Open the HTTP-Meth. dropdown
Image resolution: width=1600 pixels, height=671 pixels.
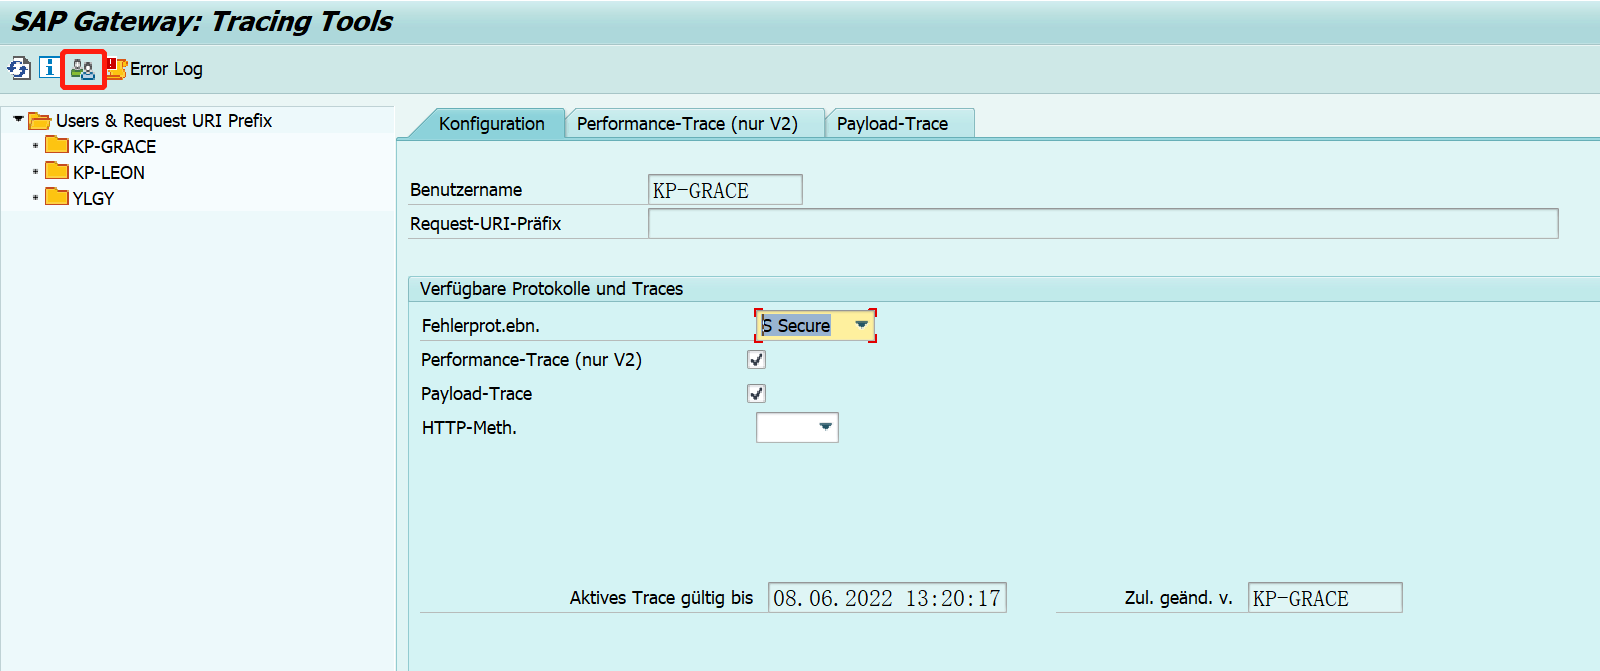click(825, 427)
